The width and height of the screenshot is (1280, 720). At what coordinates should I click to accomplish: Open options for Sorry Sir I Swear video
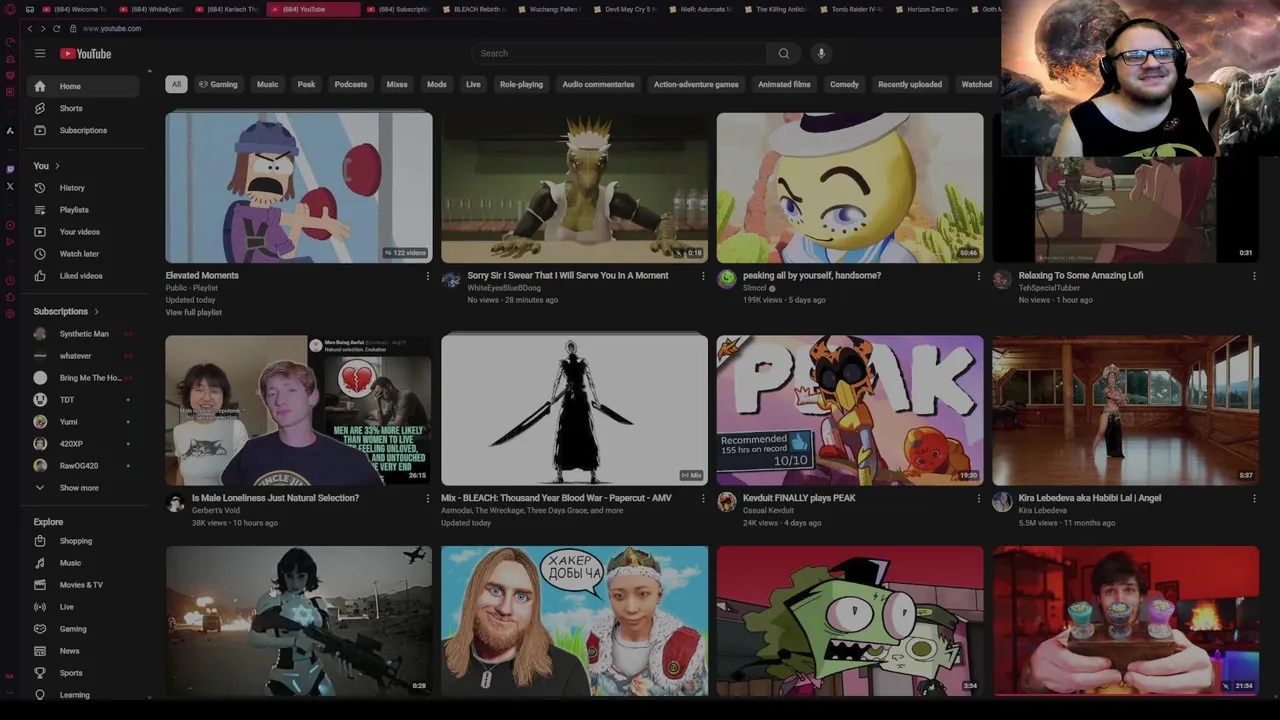coord(703,276)
